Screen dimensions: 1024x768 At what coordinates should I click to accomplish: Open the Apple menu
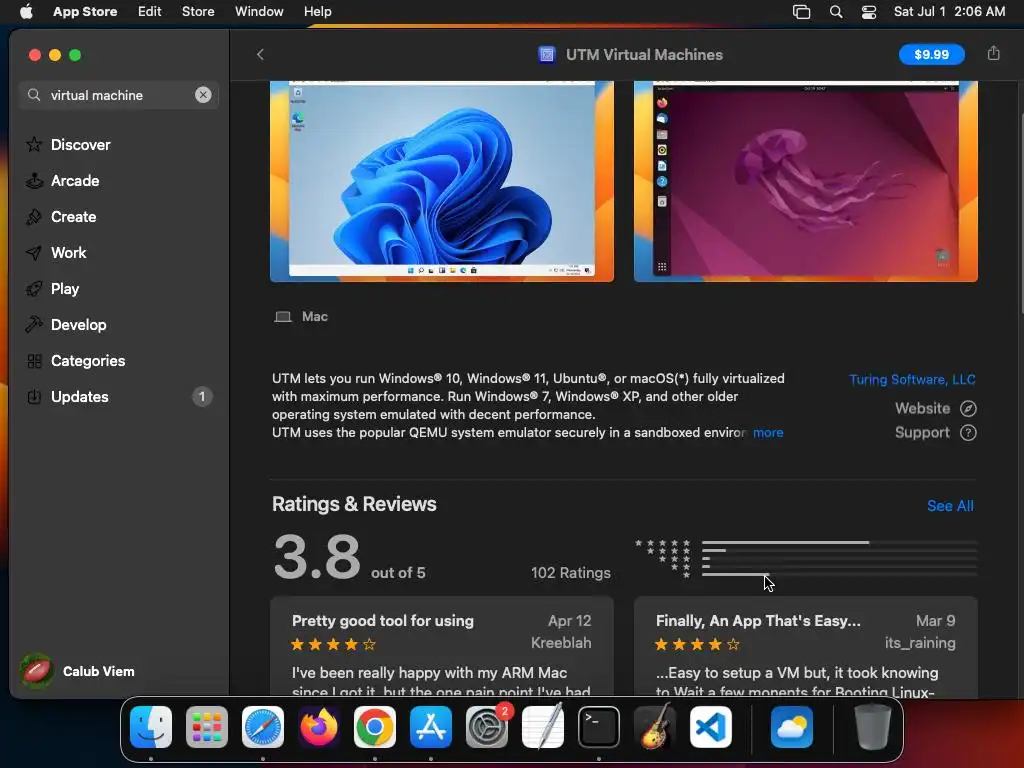point(26,12)
